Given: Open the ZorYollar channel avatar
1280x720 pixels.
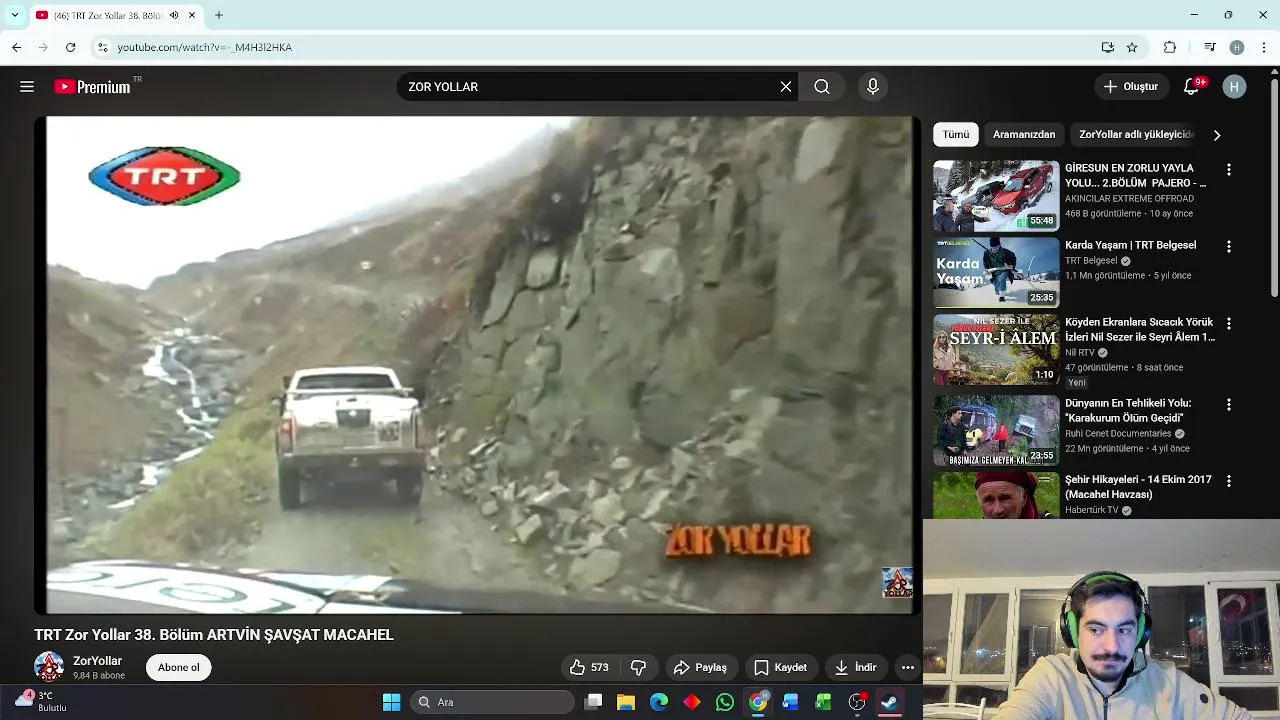Looking at the screenshot, I should (x=49, y=667).
